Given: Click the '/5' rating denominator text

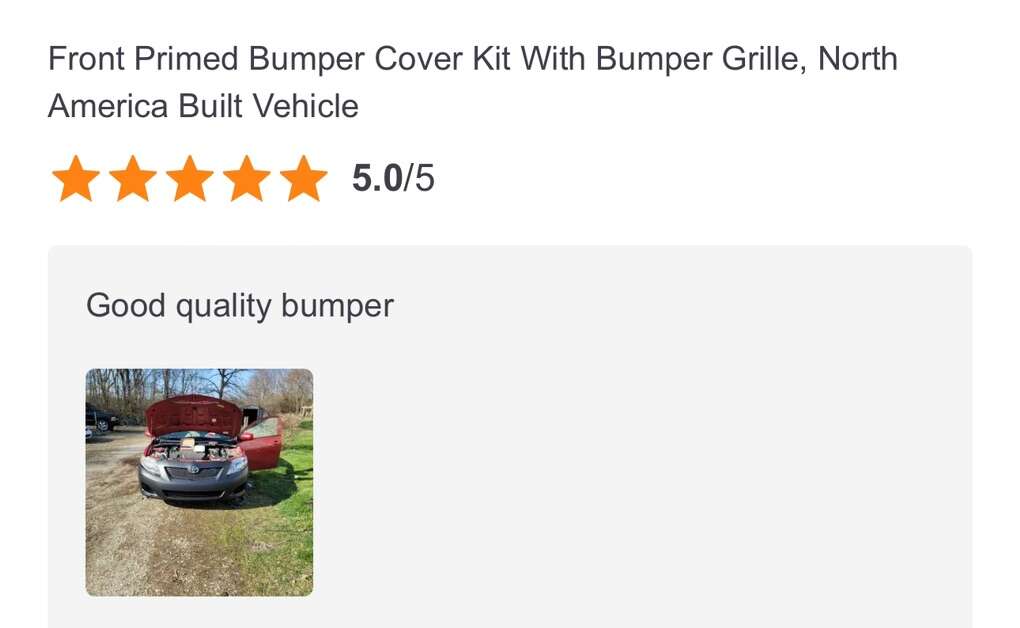Looking at the screenshot, I should [x=419, y=179].
